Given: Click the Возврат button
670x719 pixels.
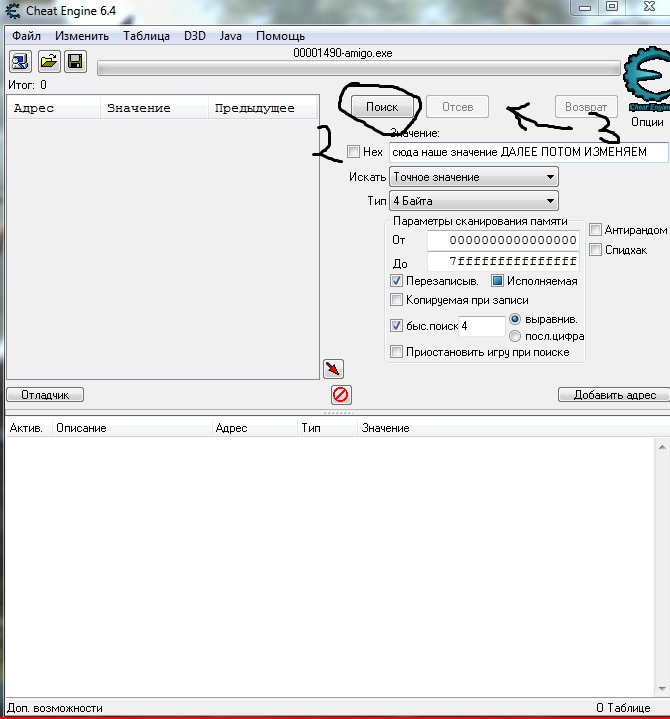Looking at the screenshot, I should tap(586, 107).
